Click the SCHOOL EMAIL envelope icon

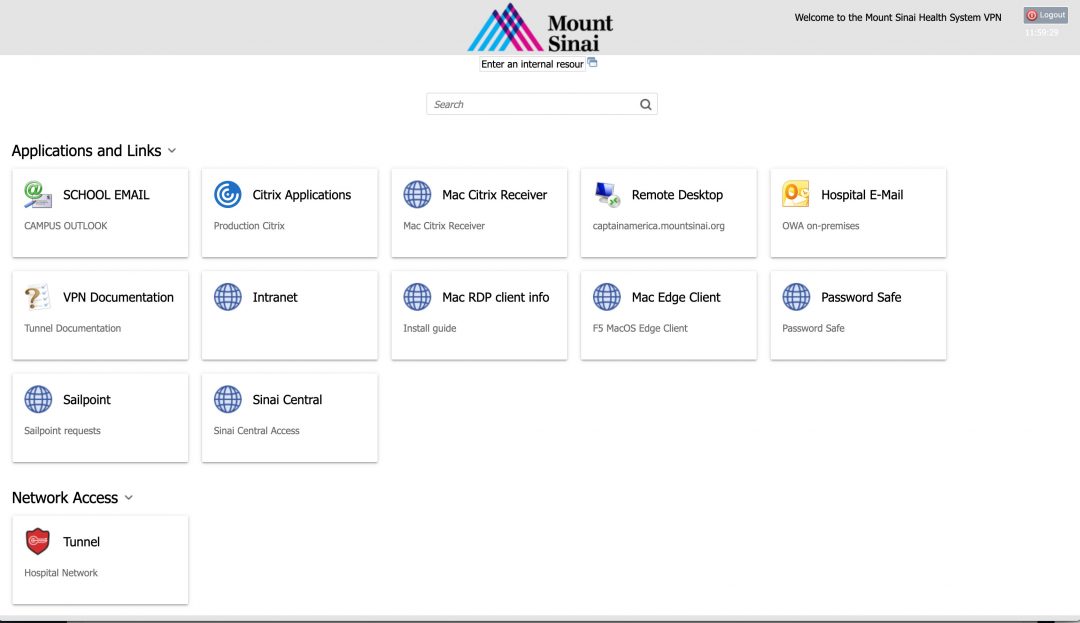click(x=38, y=194)
